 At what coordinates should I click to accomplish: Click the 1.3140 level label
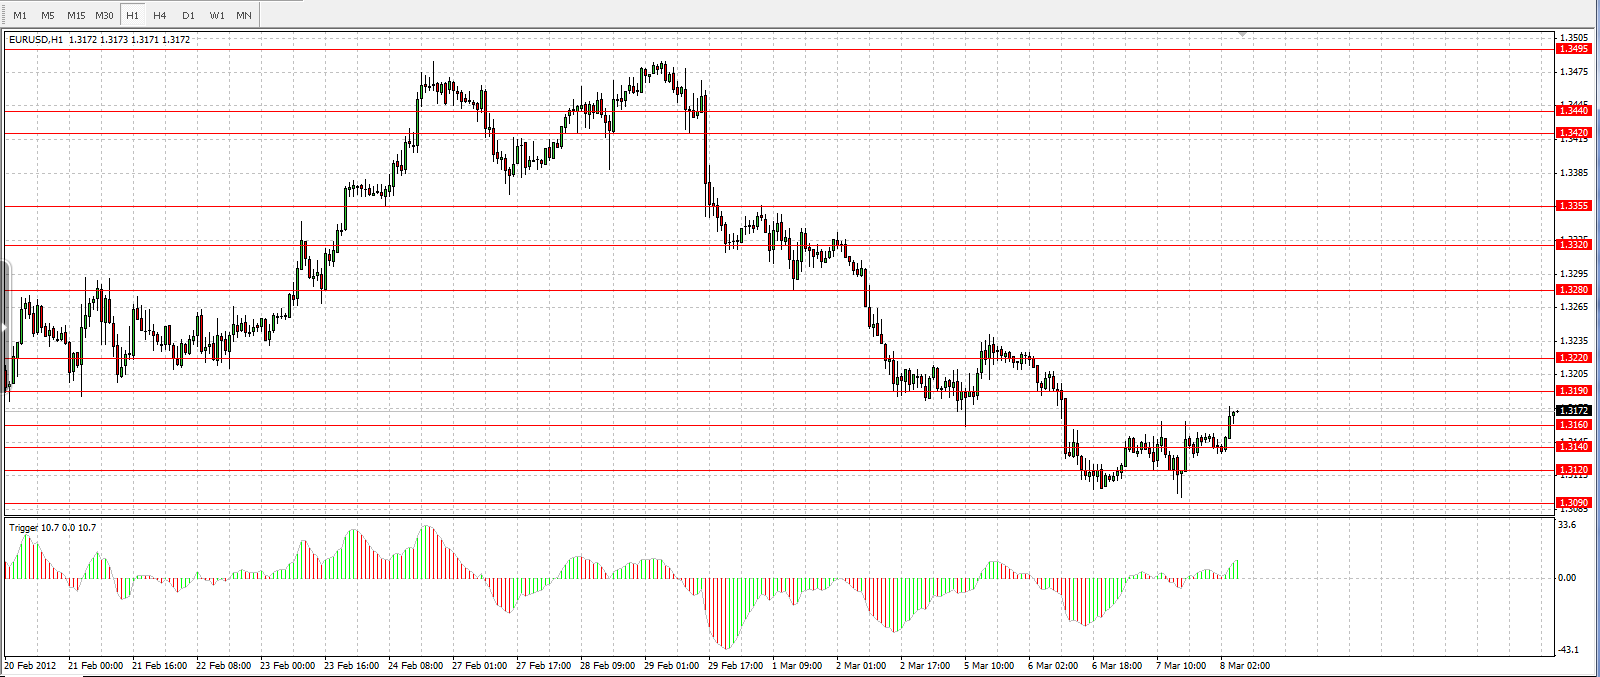tap(1575, 447)
